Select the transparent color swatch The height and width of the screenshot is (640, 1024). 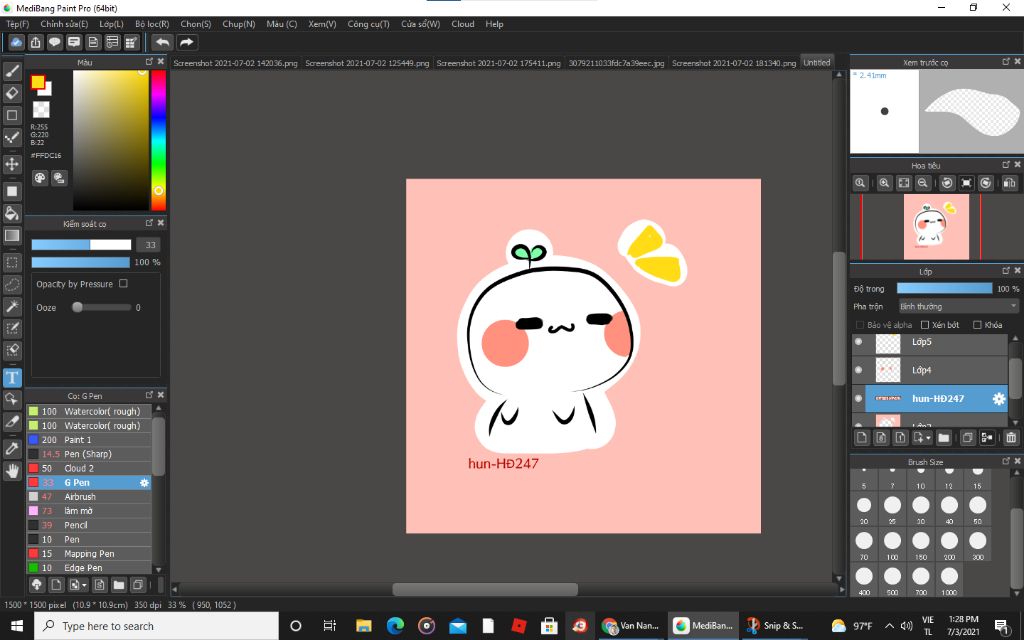coord(41,109)
